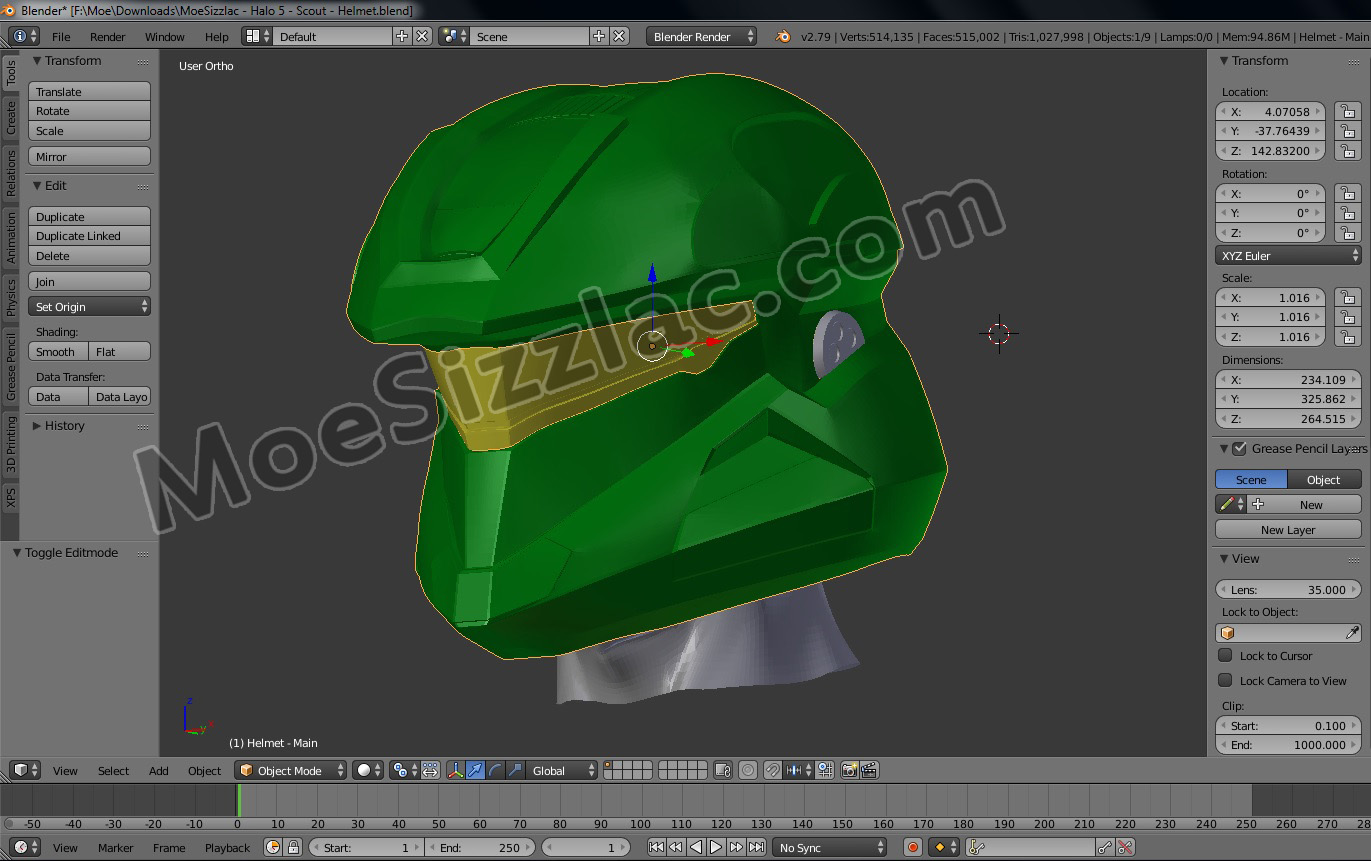Open the Set Origin dropdown

(x=89, y=307)
